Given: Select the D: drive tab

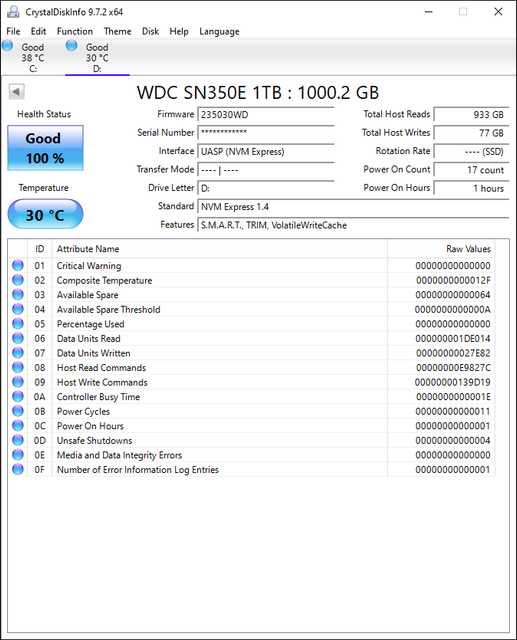Looking at the screenshot, I should click(97, 58).
